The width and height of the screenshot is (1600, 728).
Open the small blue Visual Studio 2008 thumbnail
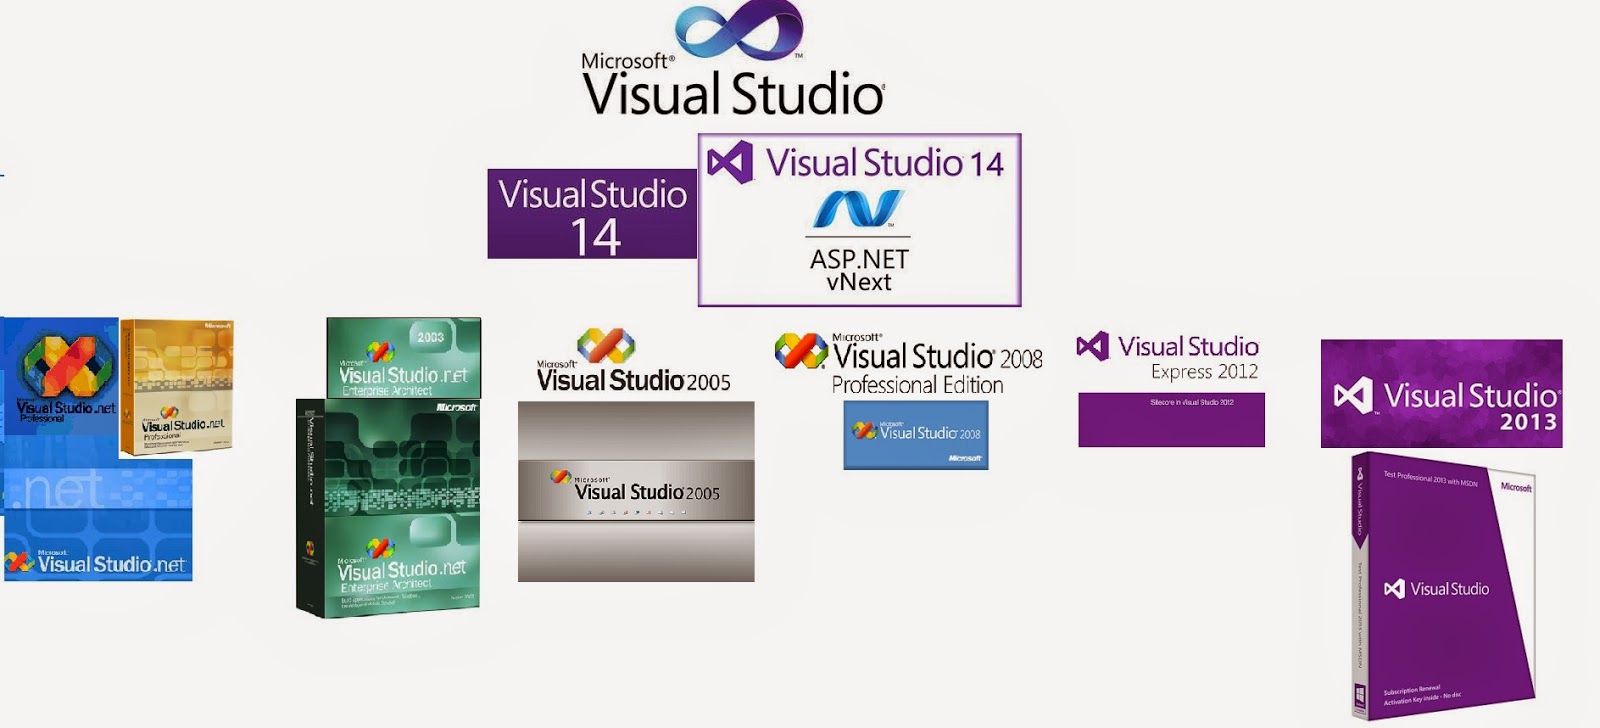coord(916,435)
